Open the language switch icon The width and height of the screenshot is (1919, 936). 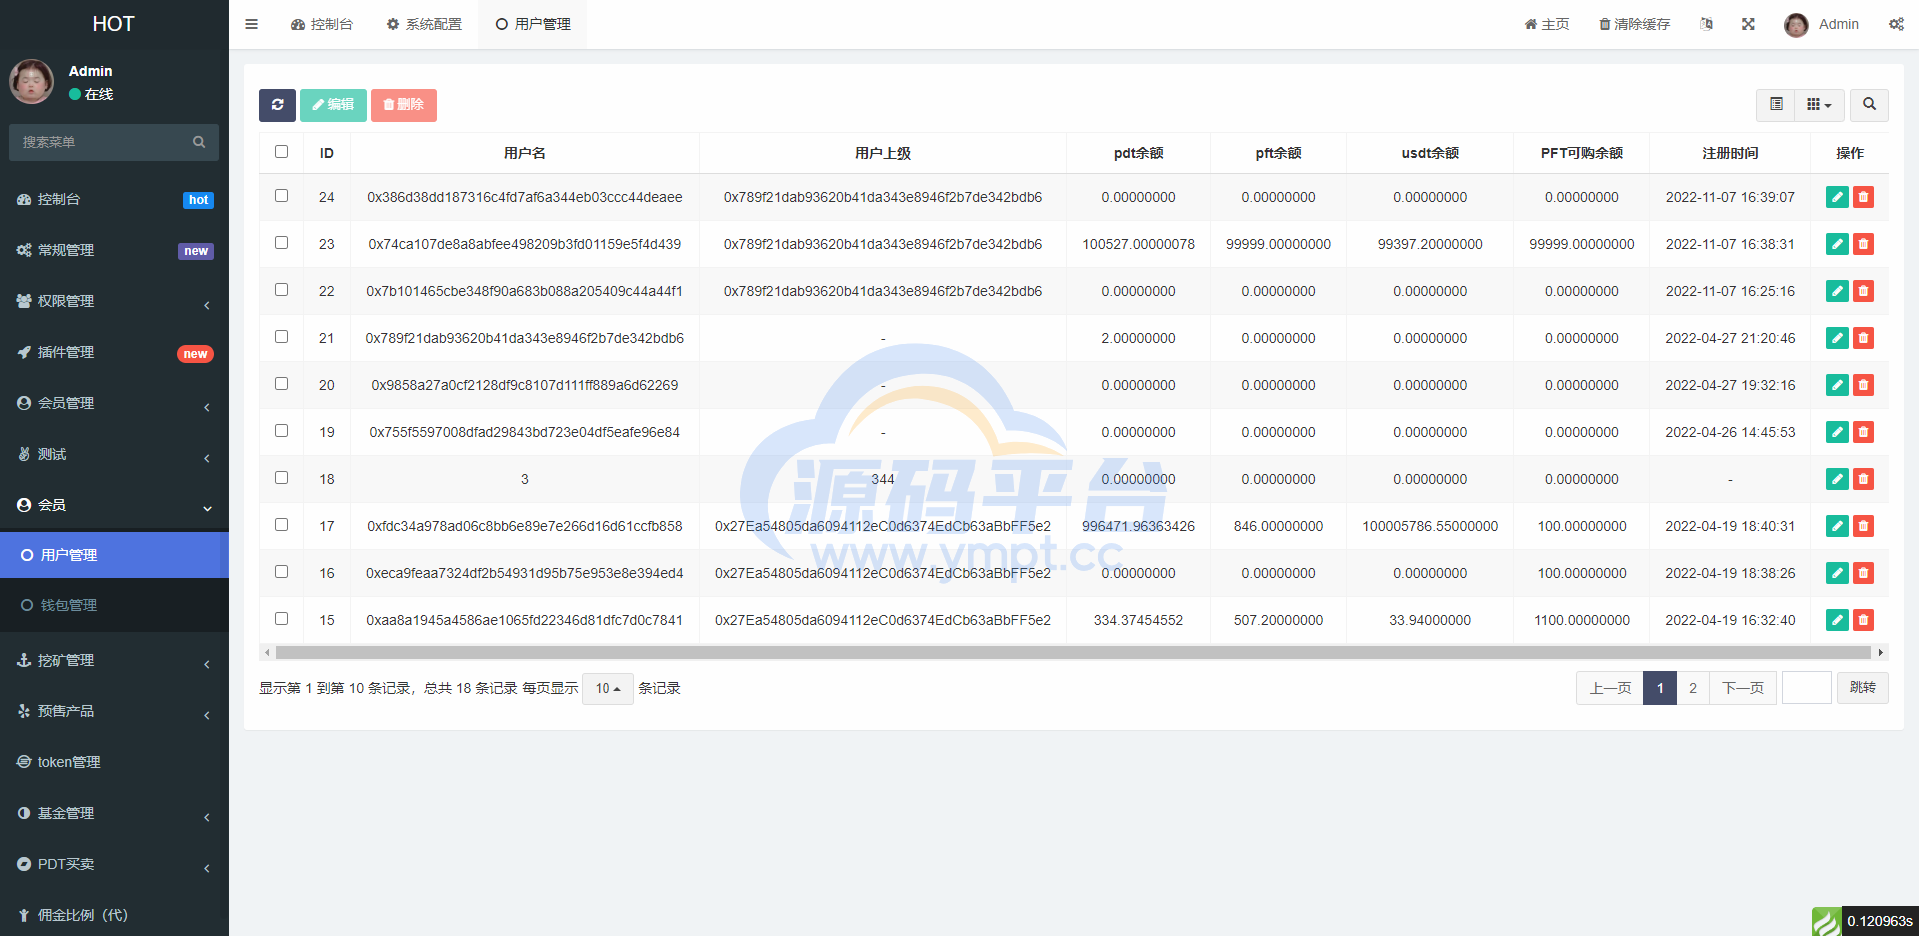click(1706, 24)
